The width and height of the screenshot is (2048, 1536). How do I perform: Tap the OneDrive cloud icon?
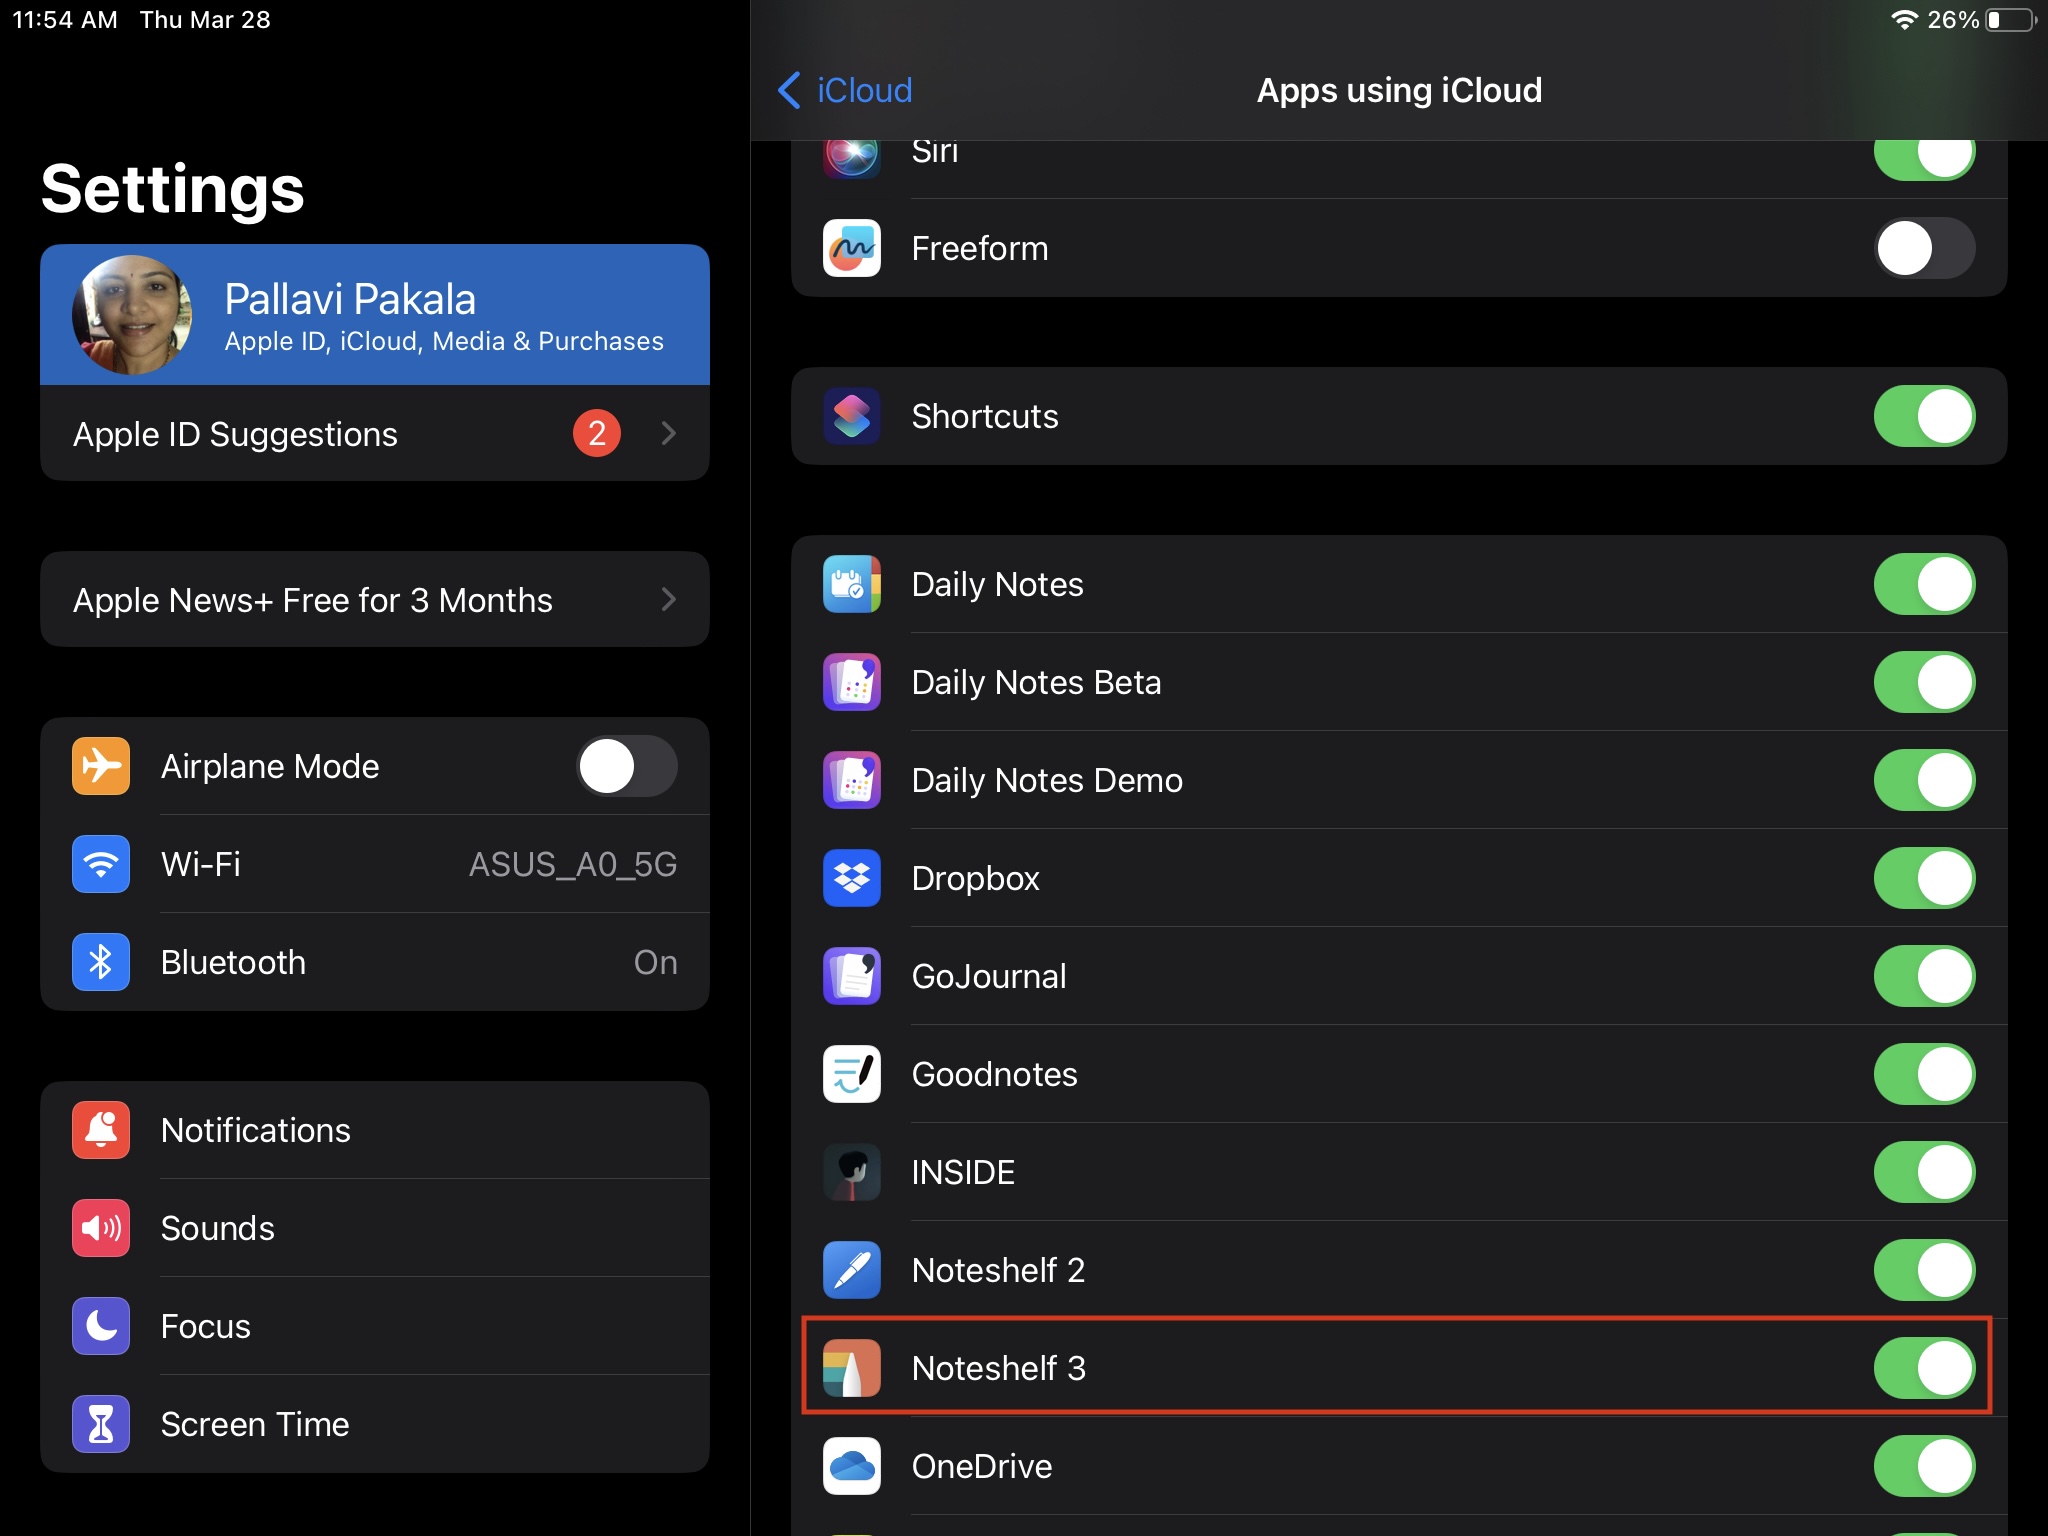(851, 1466)
